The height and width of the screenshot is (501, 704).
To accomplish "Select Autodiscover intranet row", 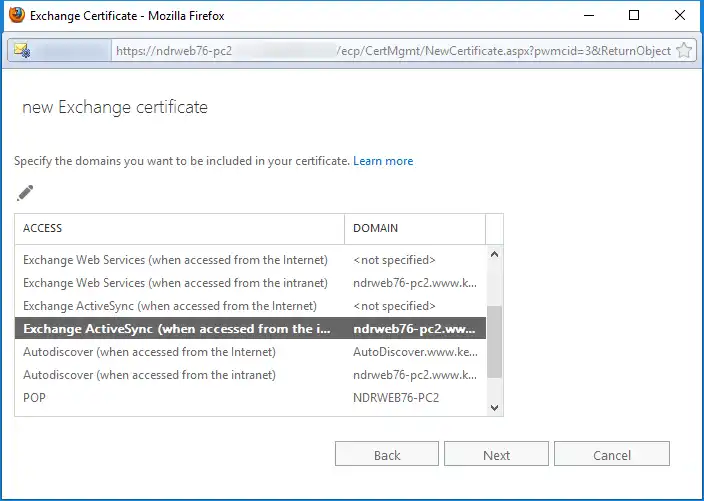I will (x=251, y=374).
